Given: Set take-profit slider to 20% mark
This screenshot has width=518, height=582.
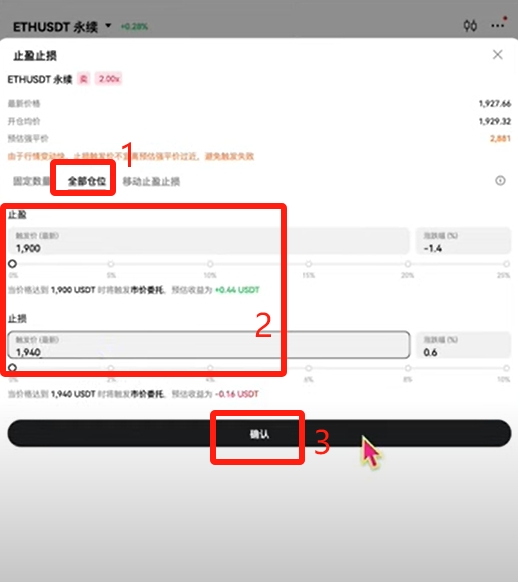Looking at the screenshot, I should (x=408, y=264).
